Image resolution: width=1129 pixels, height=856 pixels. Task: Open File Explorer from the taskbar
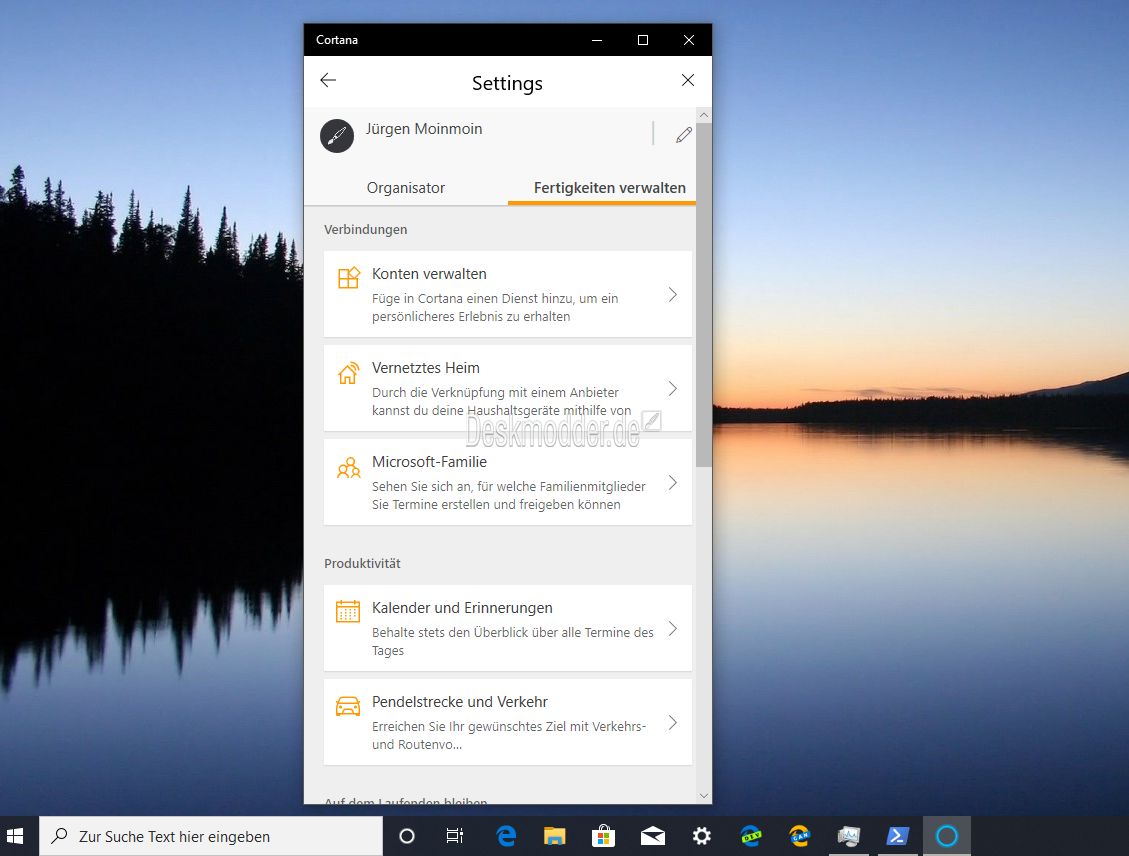(554, 836)
